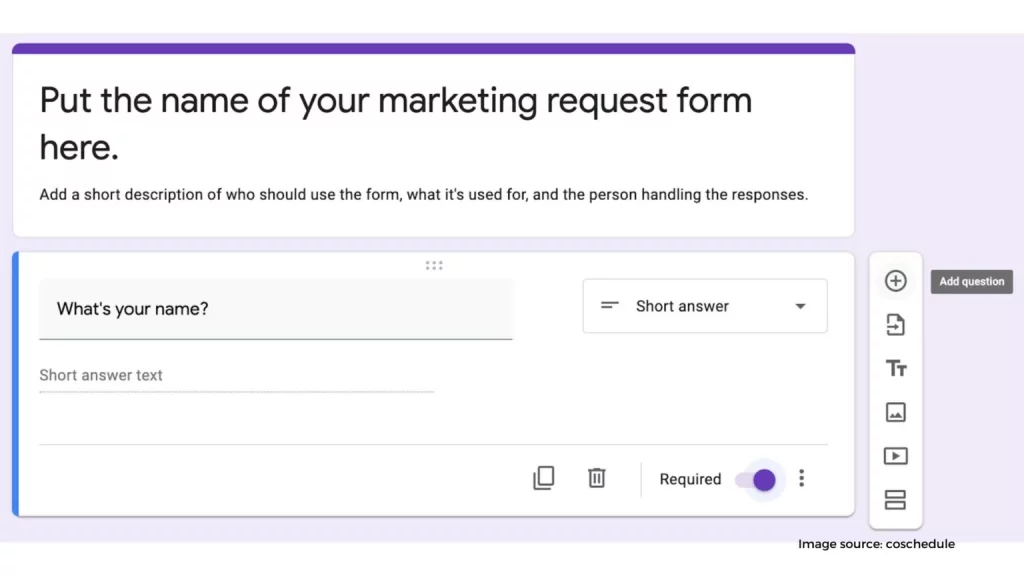The image size is (1024, 576).
Task: Click the Add video icon
Action: [x=895, y=456]
